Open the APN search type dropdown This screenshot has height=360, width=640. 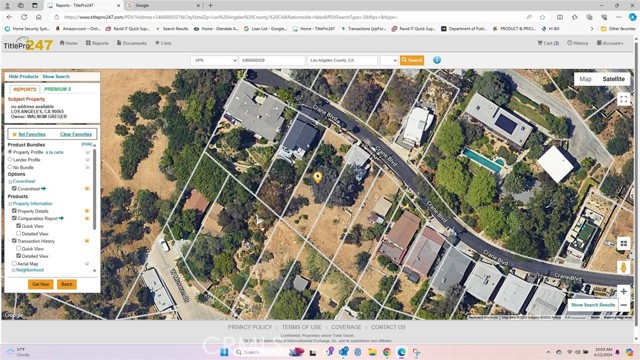[x=214, y=60]
